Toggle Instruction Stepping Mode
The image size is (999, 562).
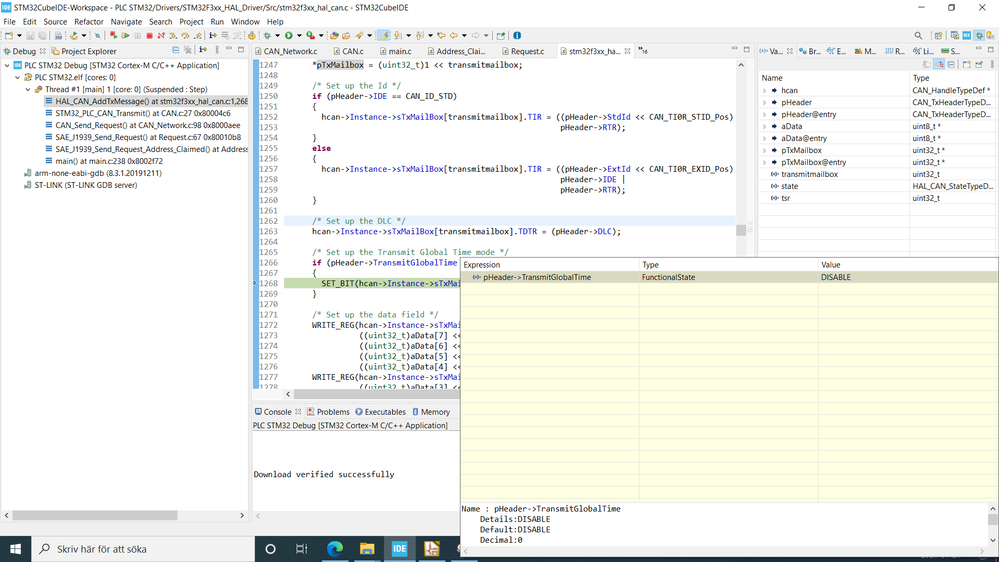212,36
